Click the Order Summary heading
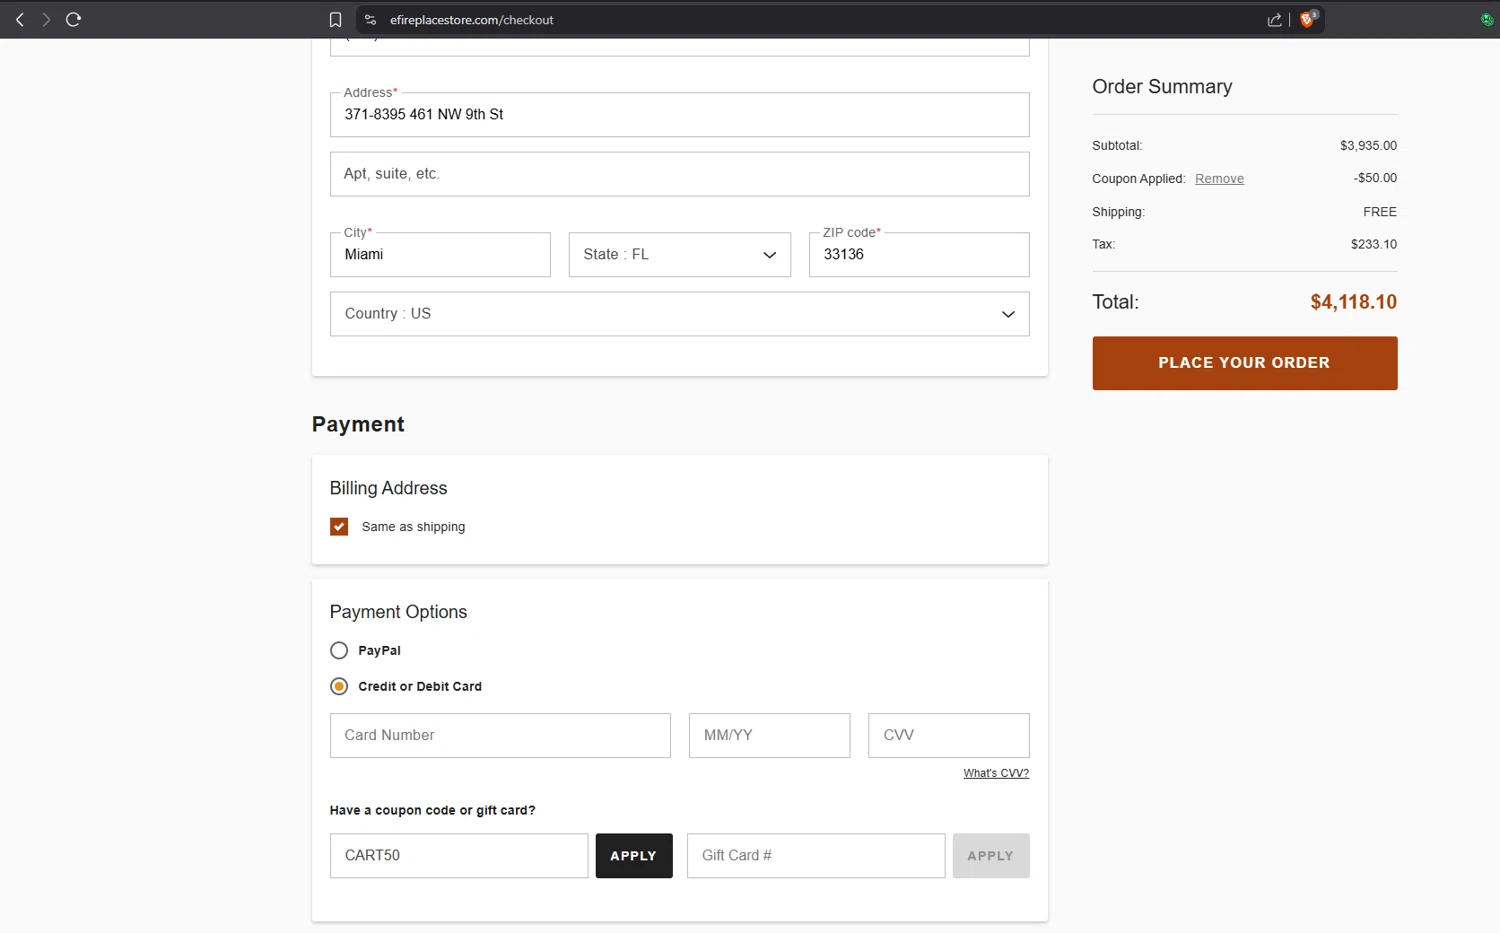This screenshot has height=933, width=1500. (x=1162, y=87)
